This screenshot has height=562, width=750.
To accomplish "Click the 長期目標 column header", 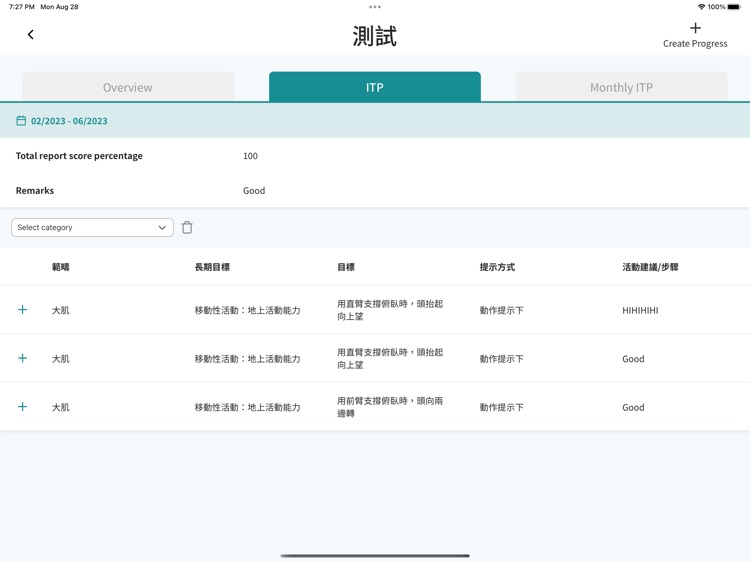I will pyautogui.click(x=212, y=267).
